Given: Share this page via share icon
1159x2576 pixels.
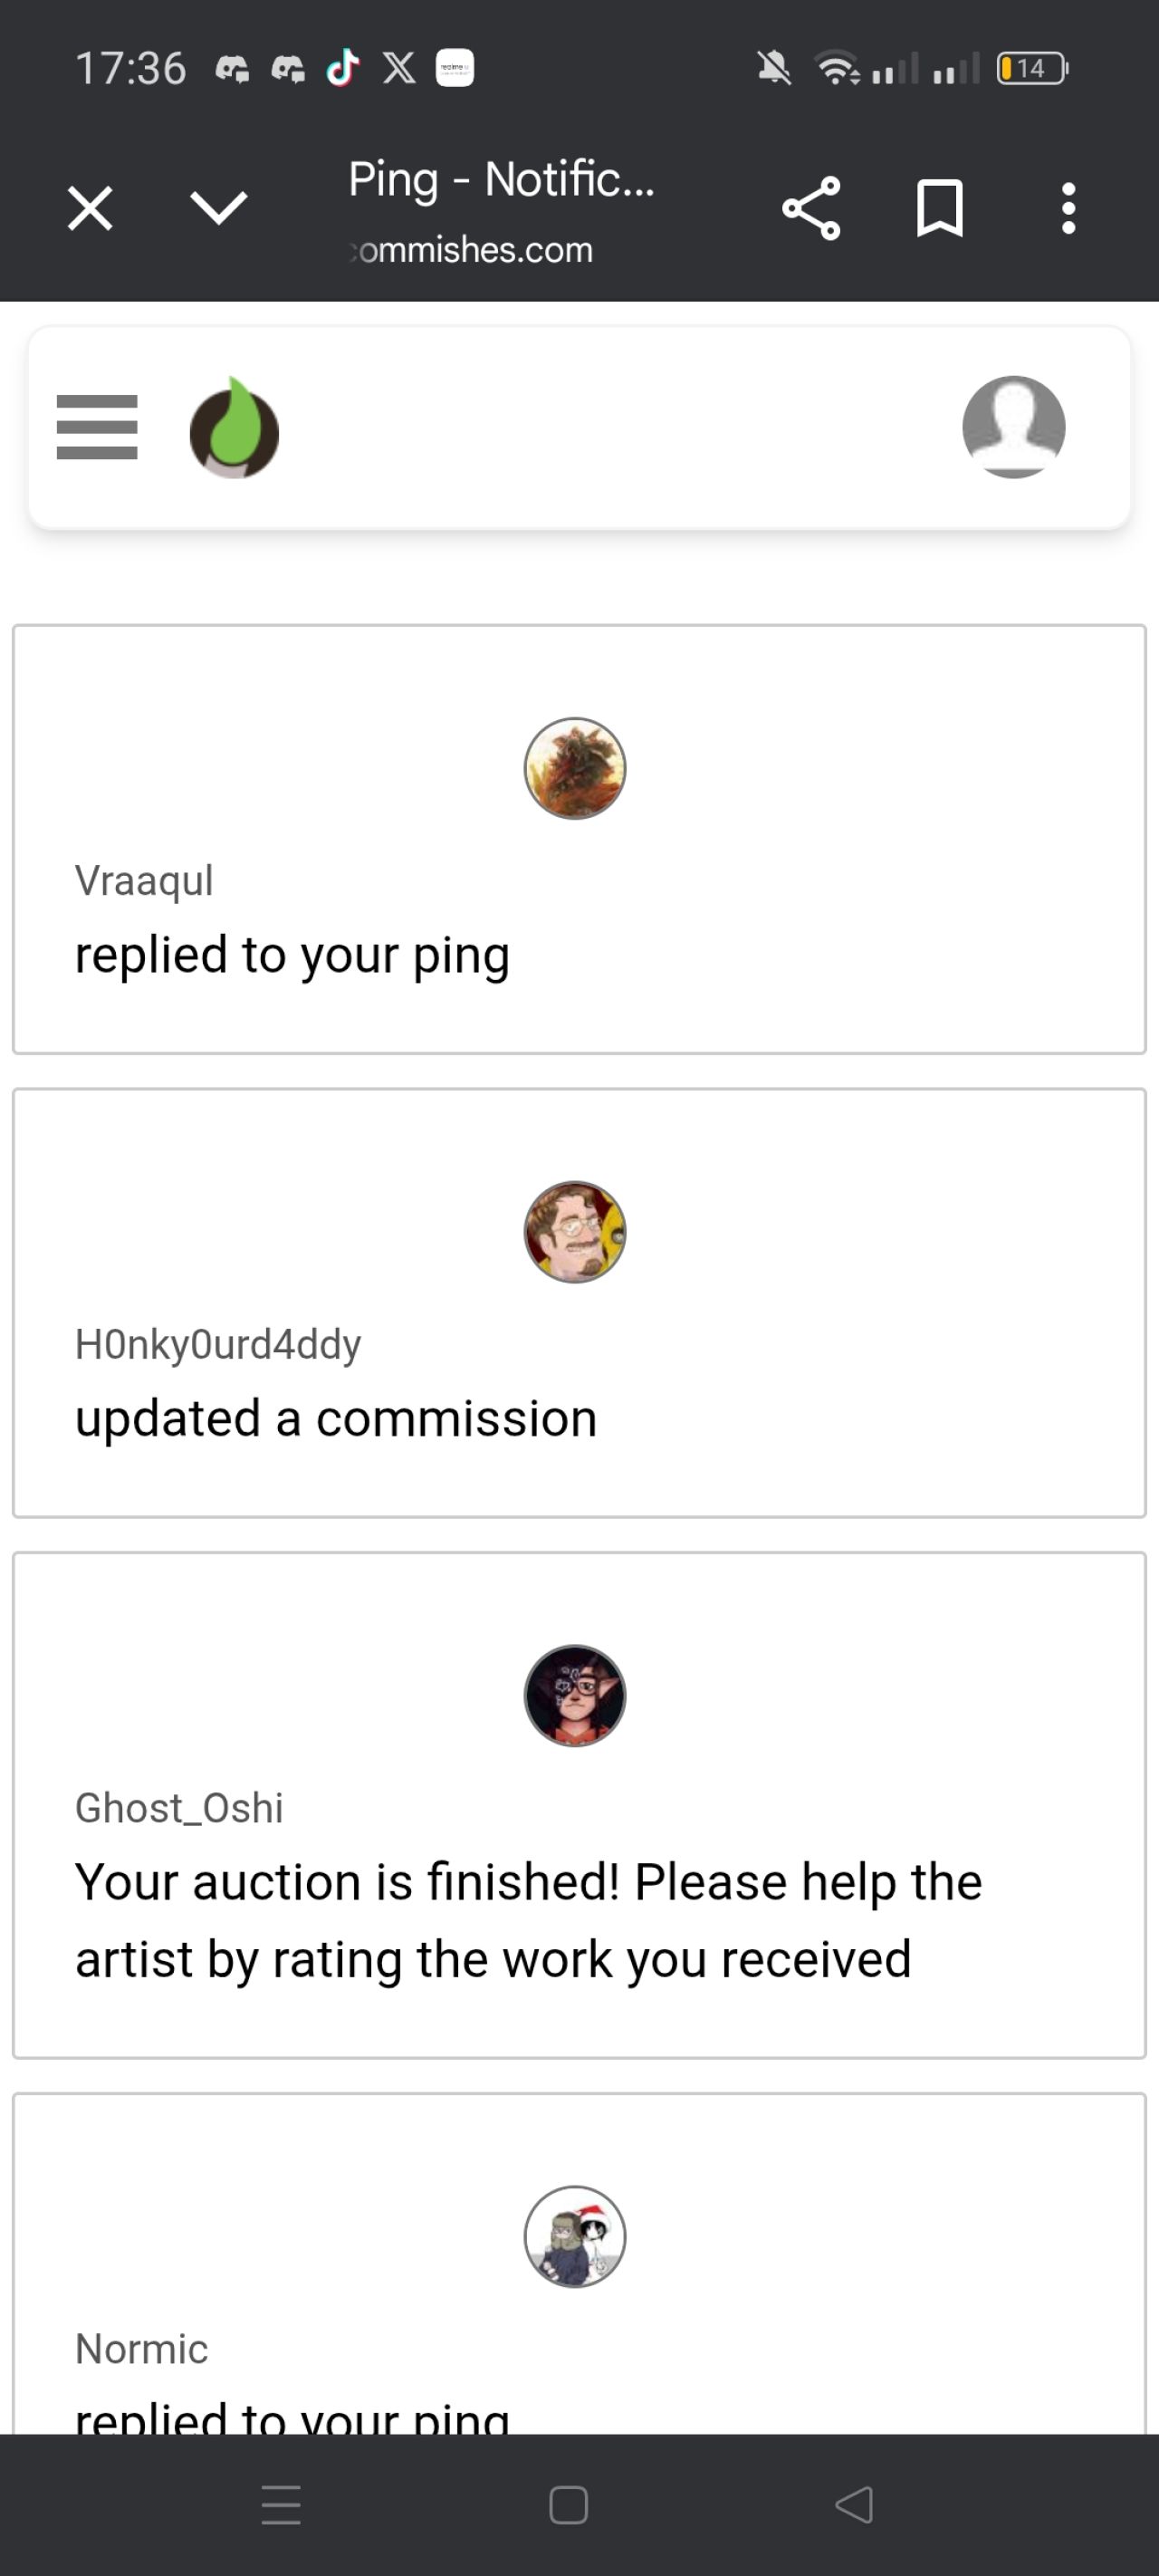Looking at the screenshot, I should pyautogui.click(x=811, y=209).
